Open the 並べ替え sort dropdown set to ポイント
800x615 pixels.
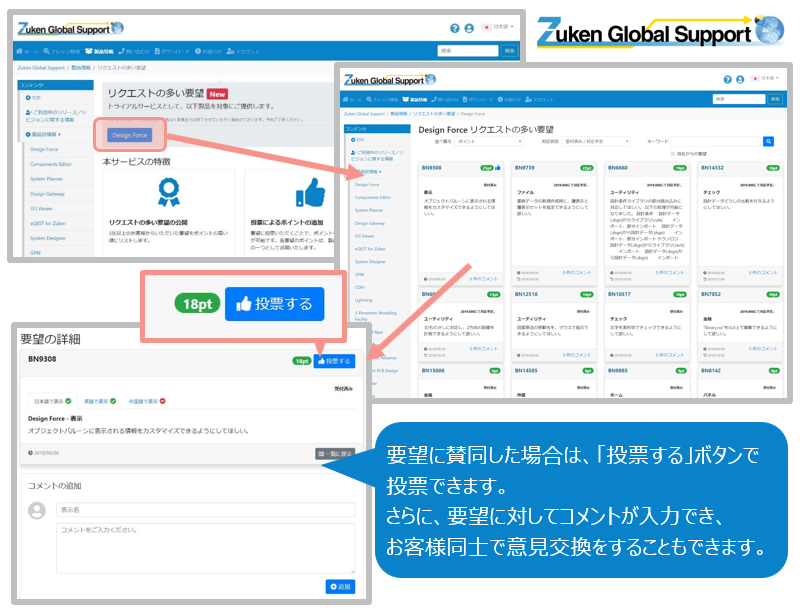(x=489, y=141)
